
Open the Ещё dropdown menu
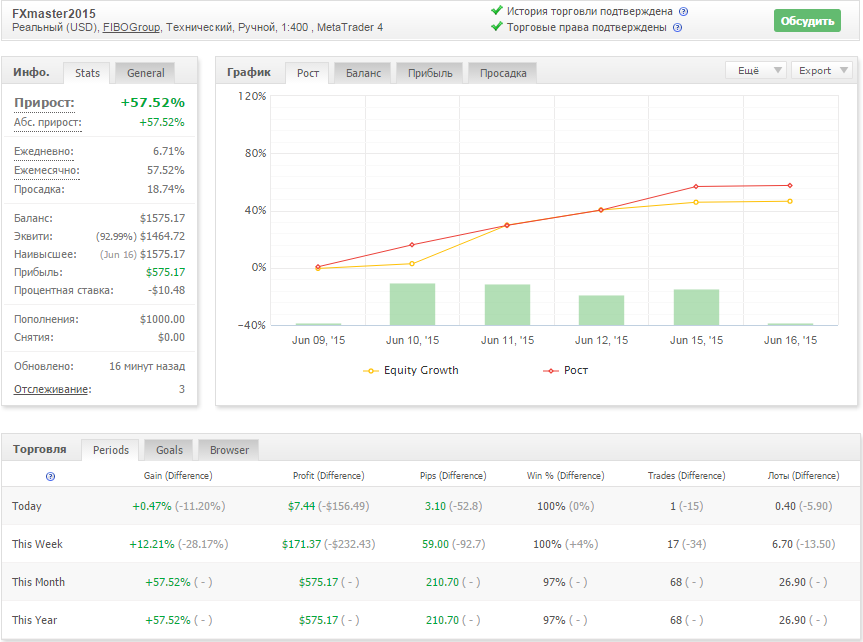click(755, 70)
